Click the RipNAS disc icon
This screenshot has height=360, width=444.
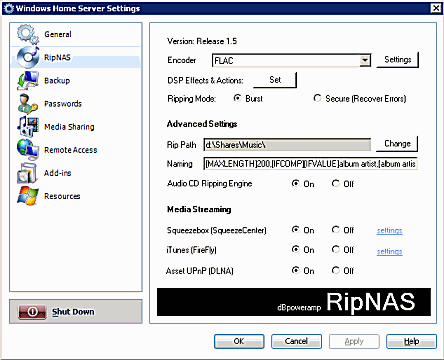click(x=28, y=57)
